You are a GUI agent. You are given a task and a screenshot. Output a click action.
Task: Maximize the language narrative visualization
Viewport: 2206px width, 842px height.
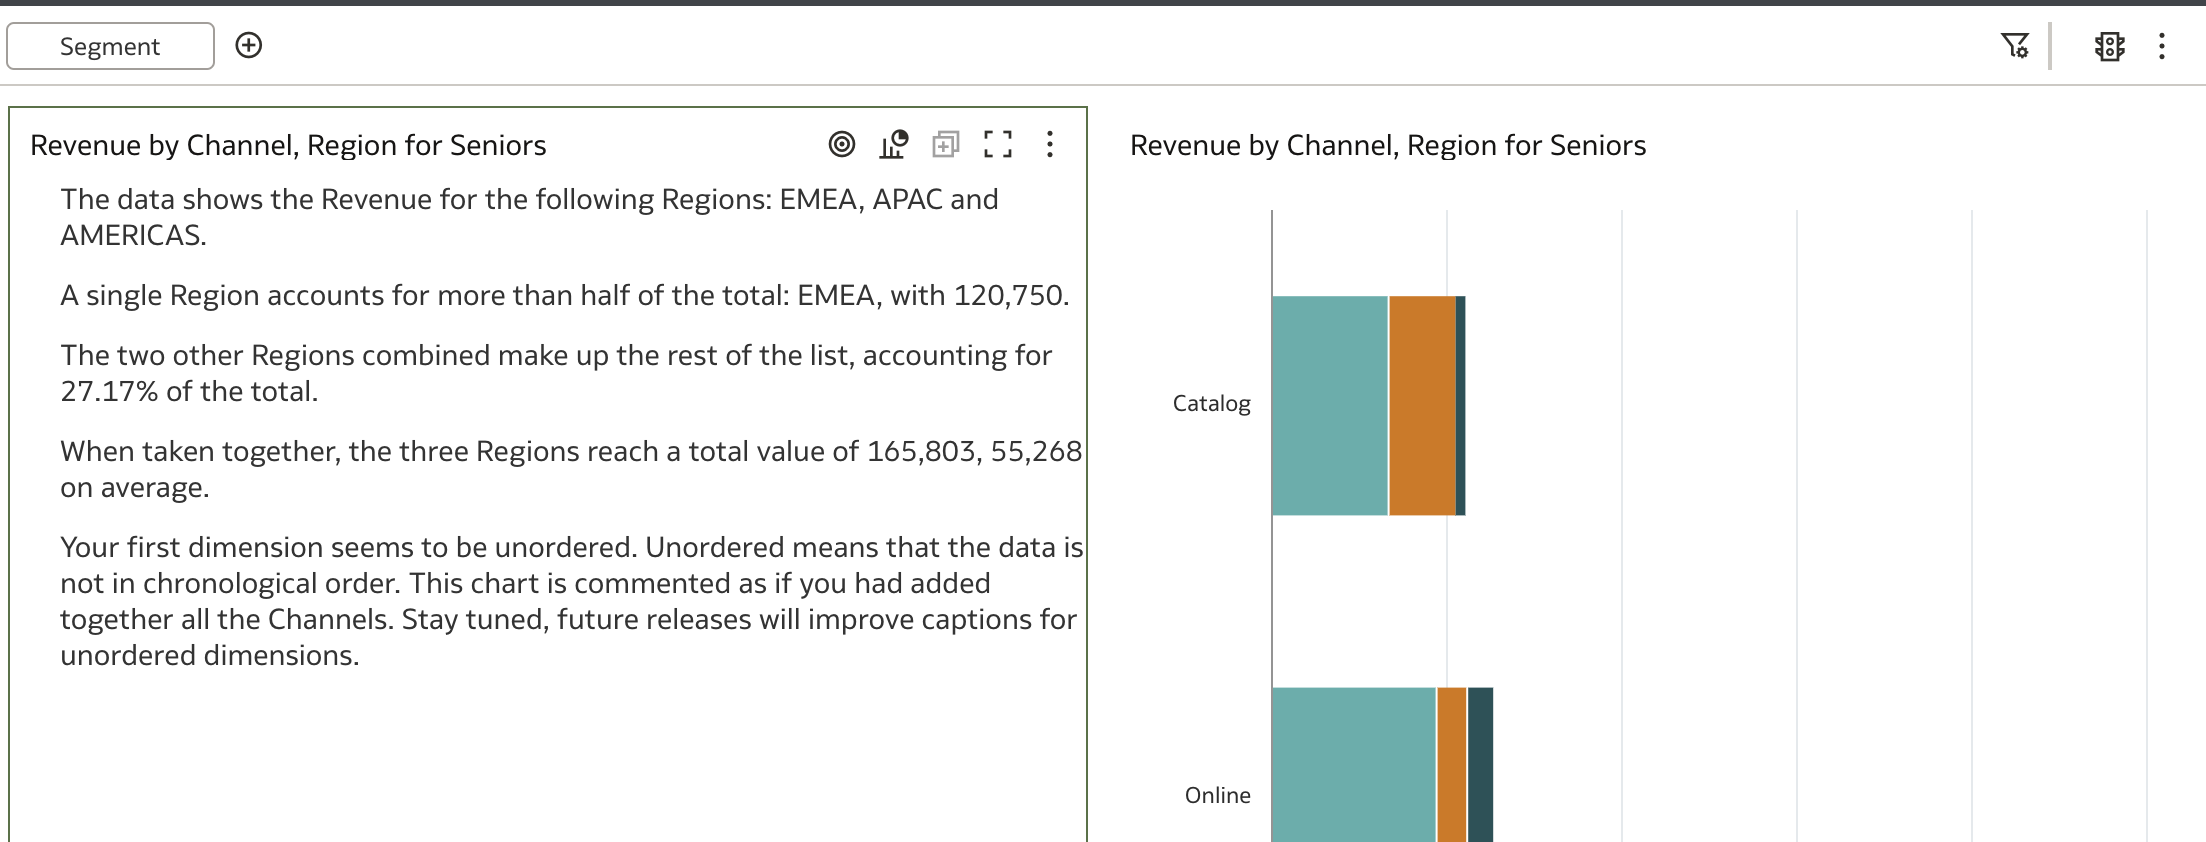pyautogui.click(x=997, y=145)
